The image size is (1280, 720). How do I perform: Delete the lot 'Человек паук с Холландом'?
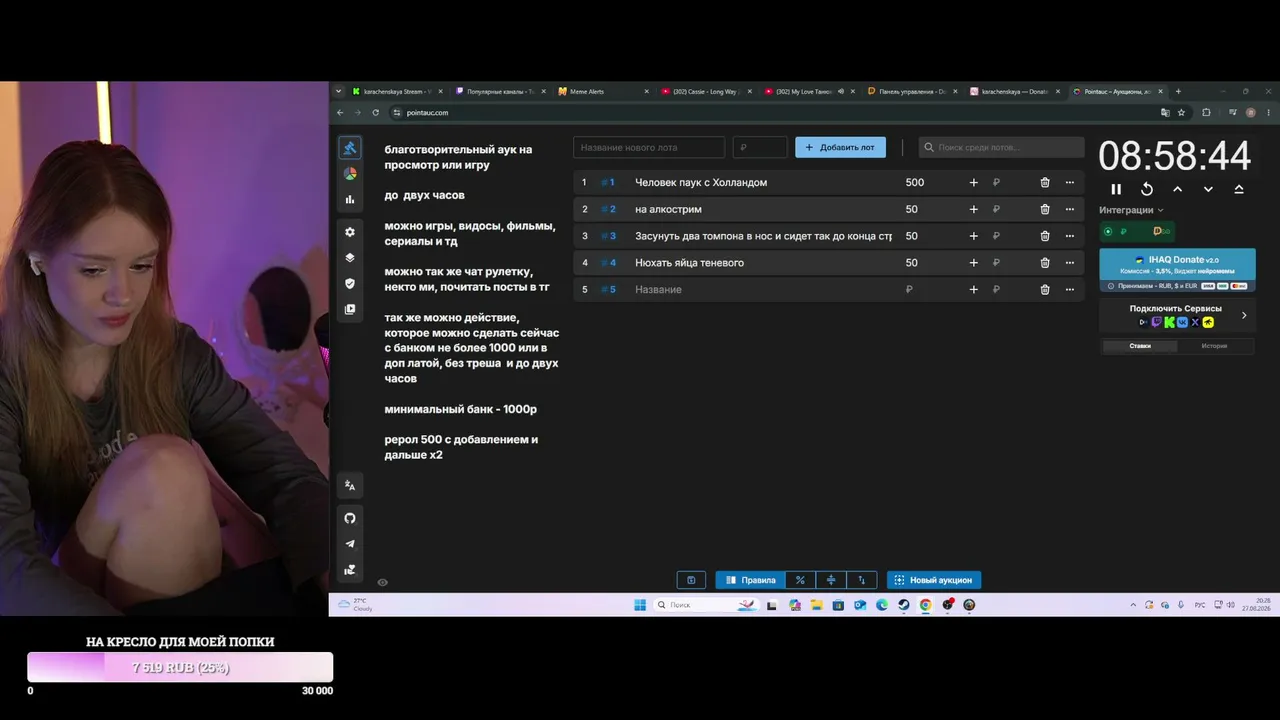(1045, 183)
